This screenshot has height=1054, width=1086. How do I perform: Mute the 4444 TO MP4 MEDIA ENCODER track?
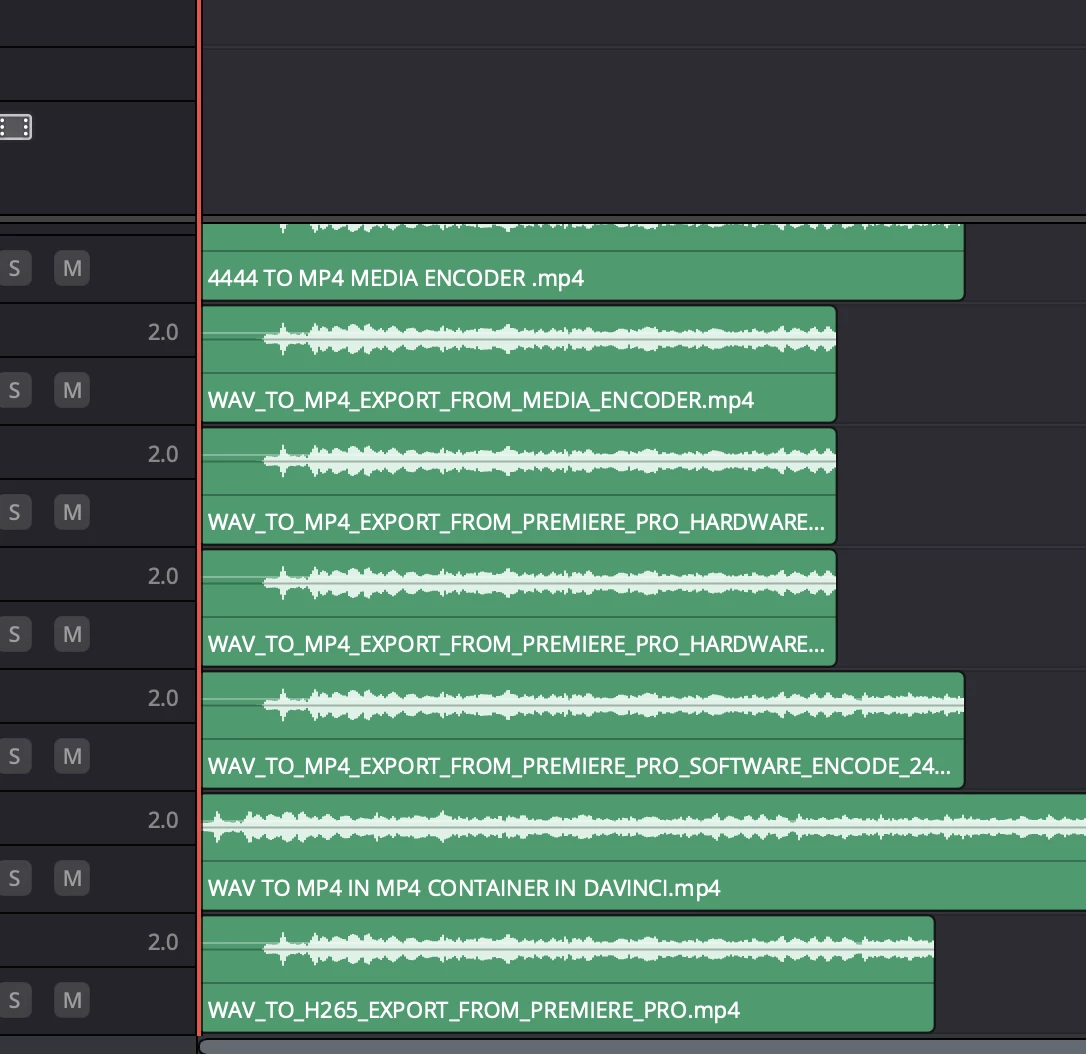72,268
